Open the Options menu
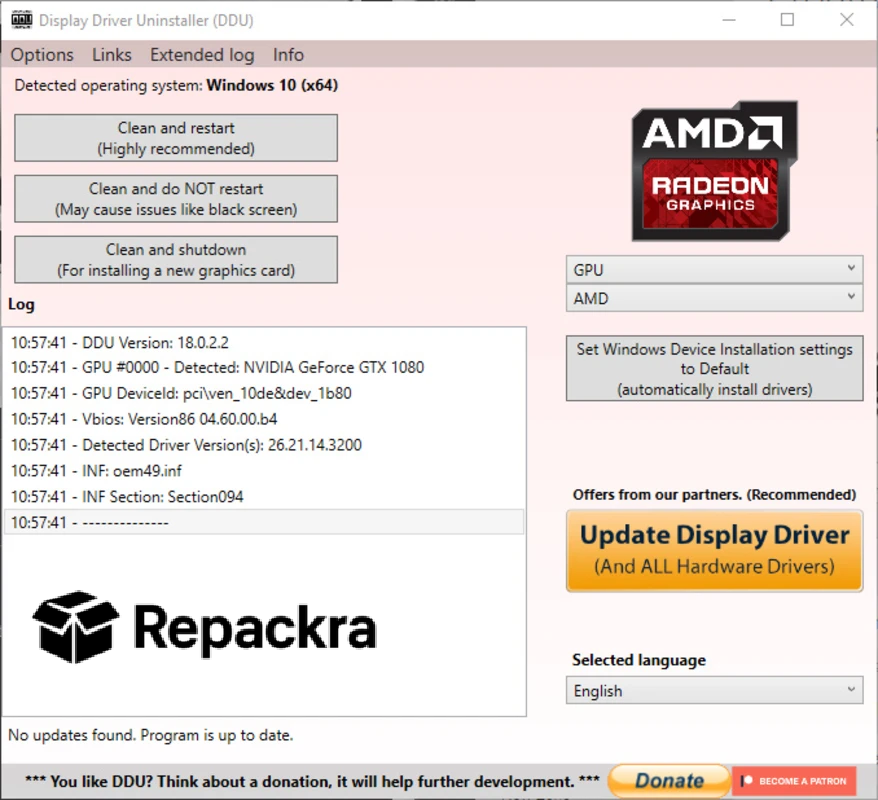 [42, 55]
